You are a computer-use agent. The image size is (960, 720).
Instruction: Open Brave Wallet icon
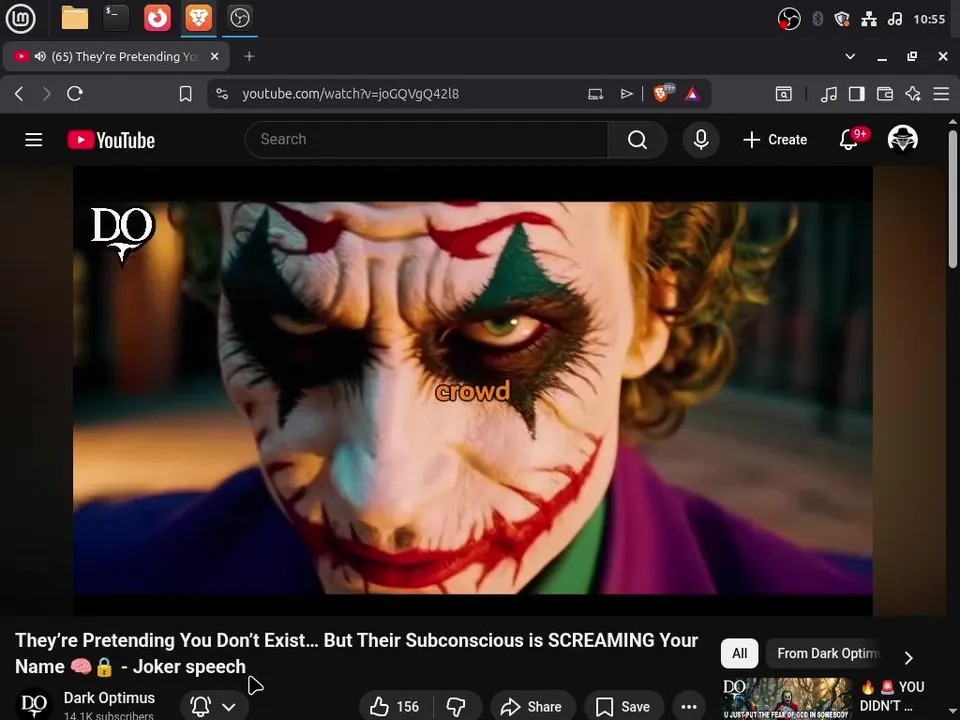pos(885,94)
